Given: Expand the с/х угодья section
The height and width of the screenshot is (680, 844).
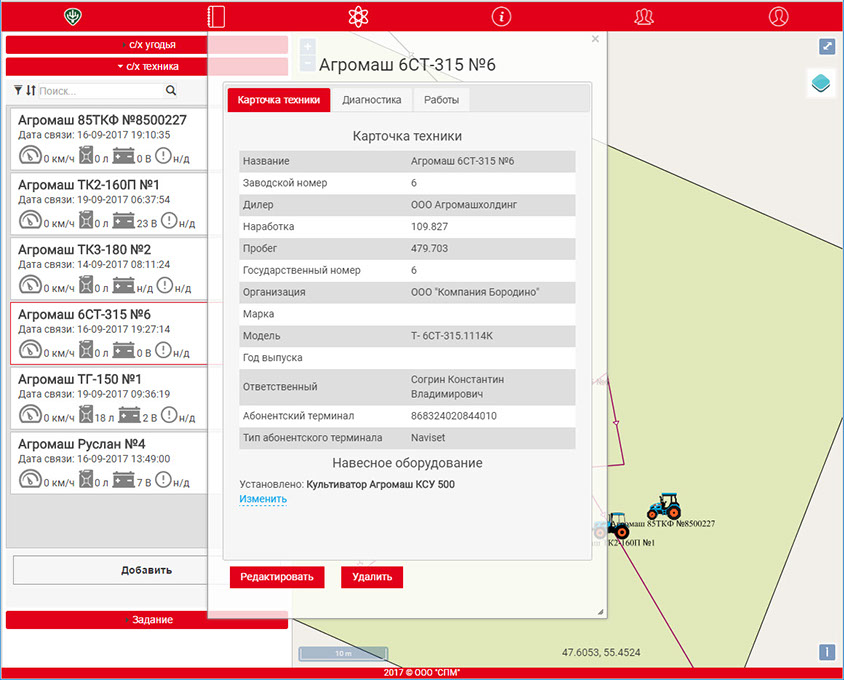Looking at the screenshot, I should pyautogui.click(x=147, y=45).
